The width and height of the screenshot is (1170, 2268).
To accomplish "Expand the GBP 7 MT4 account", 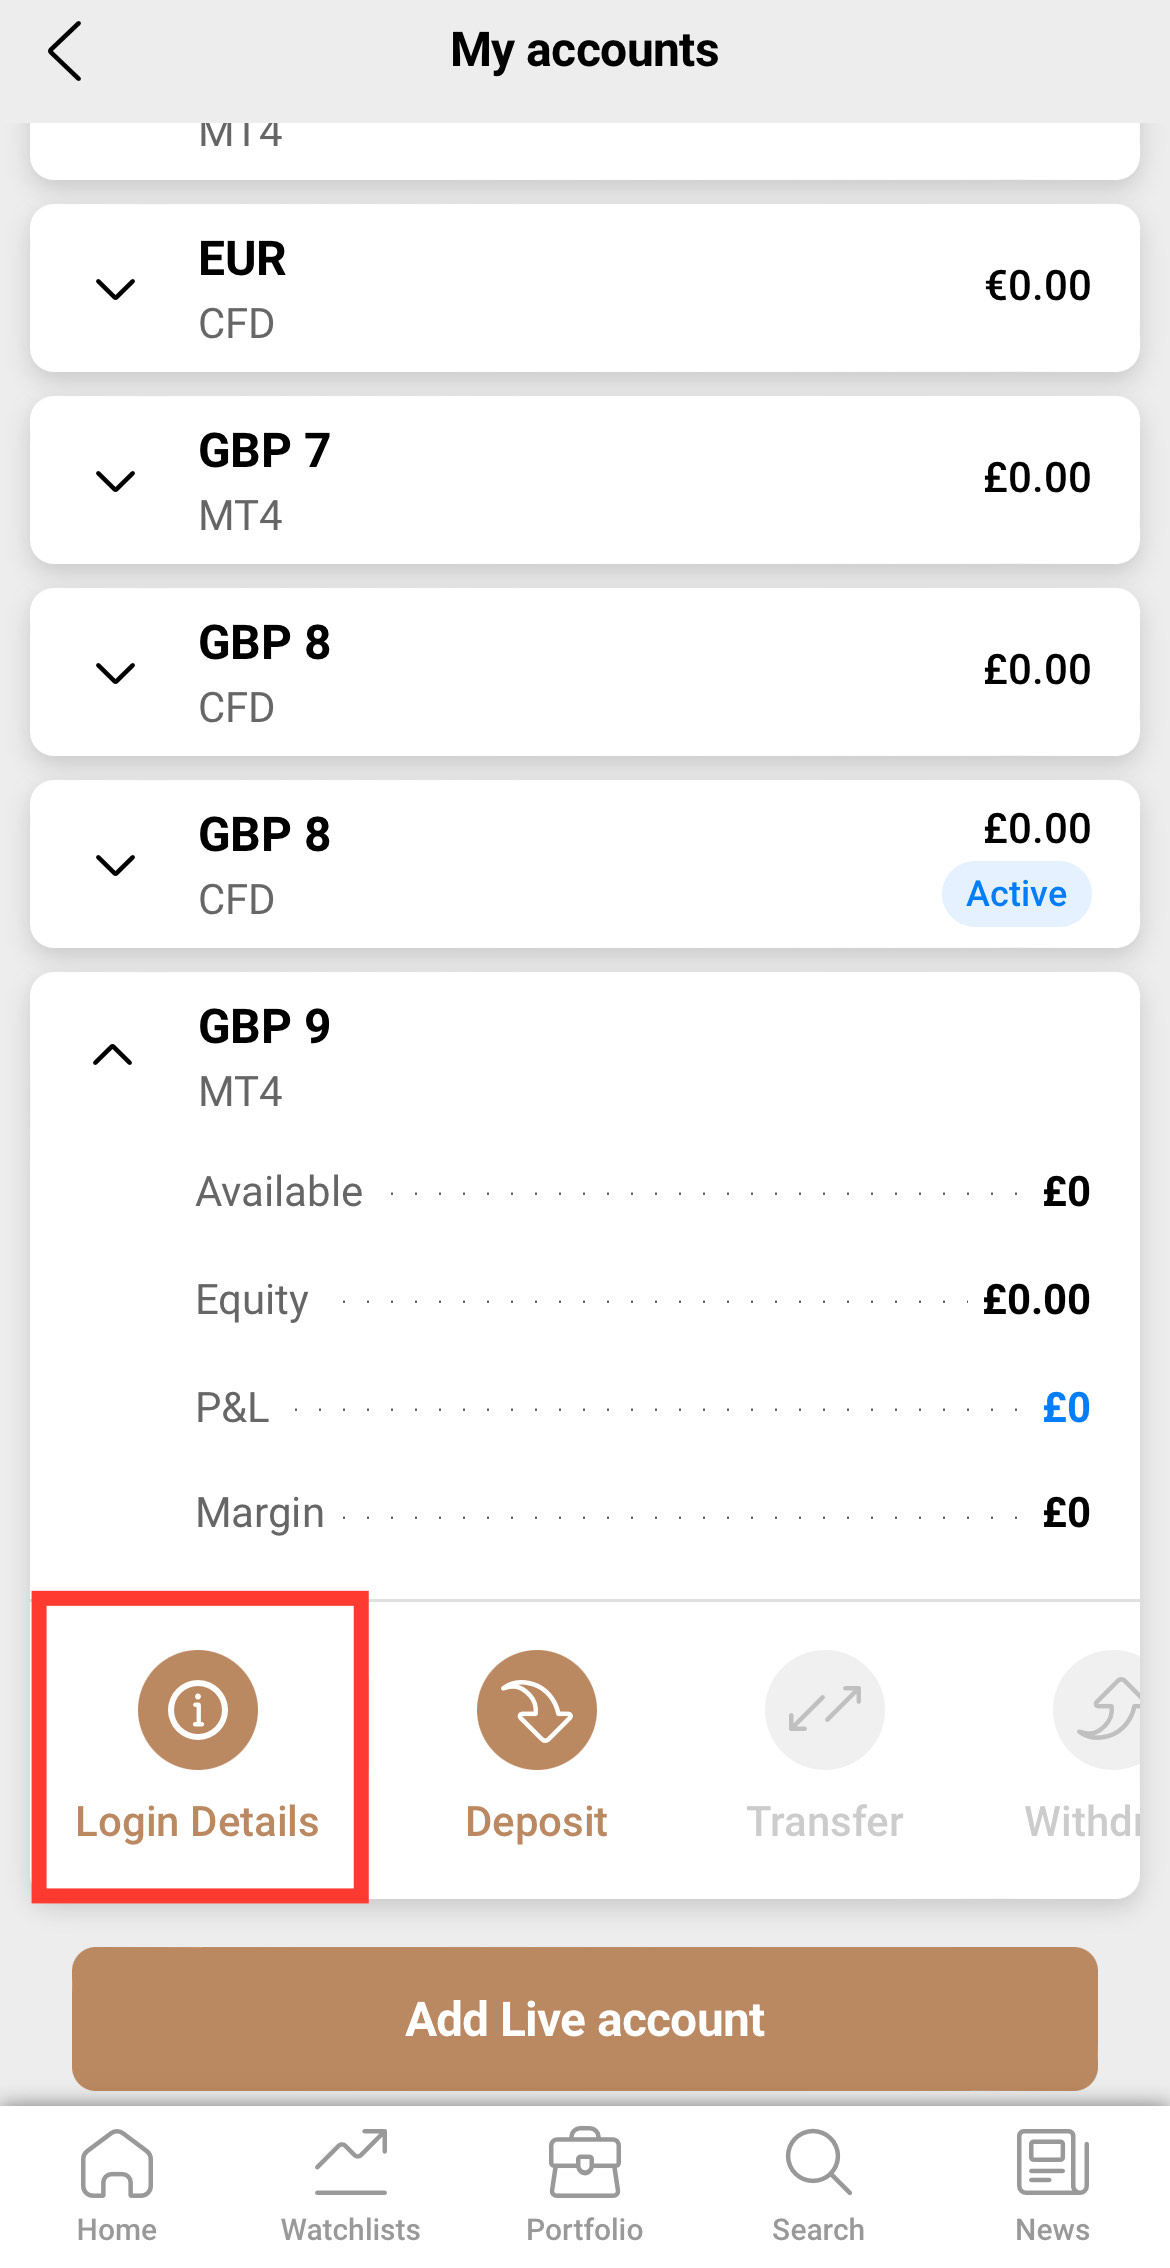I will (115, 481).
